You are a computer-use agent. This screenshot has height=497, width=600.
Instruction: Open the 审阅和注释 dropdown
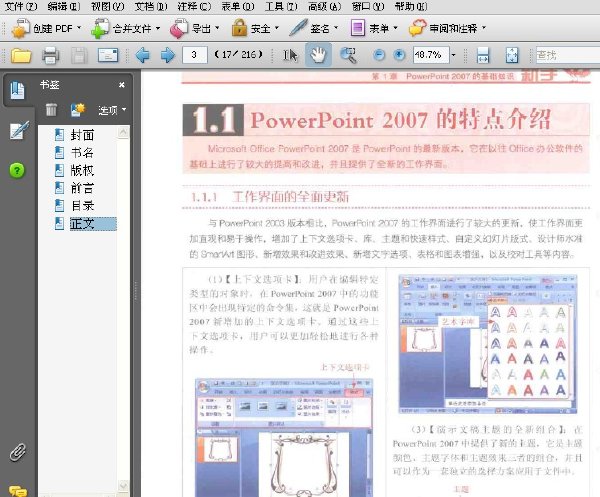click(x=447, y=28)
